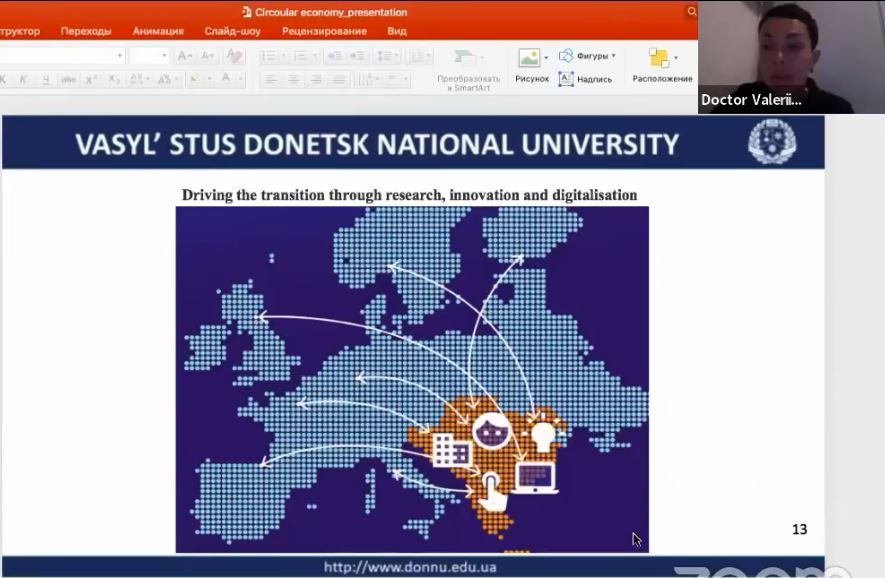Viewport: 885px width, 578px height.
Task: Click the Circoular economy_presentation title
Action: pyautogui.click(x=331, y=12)
